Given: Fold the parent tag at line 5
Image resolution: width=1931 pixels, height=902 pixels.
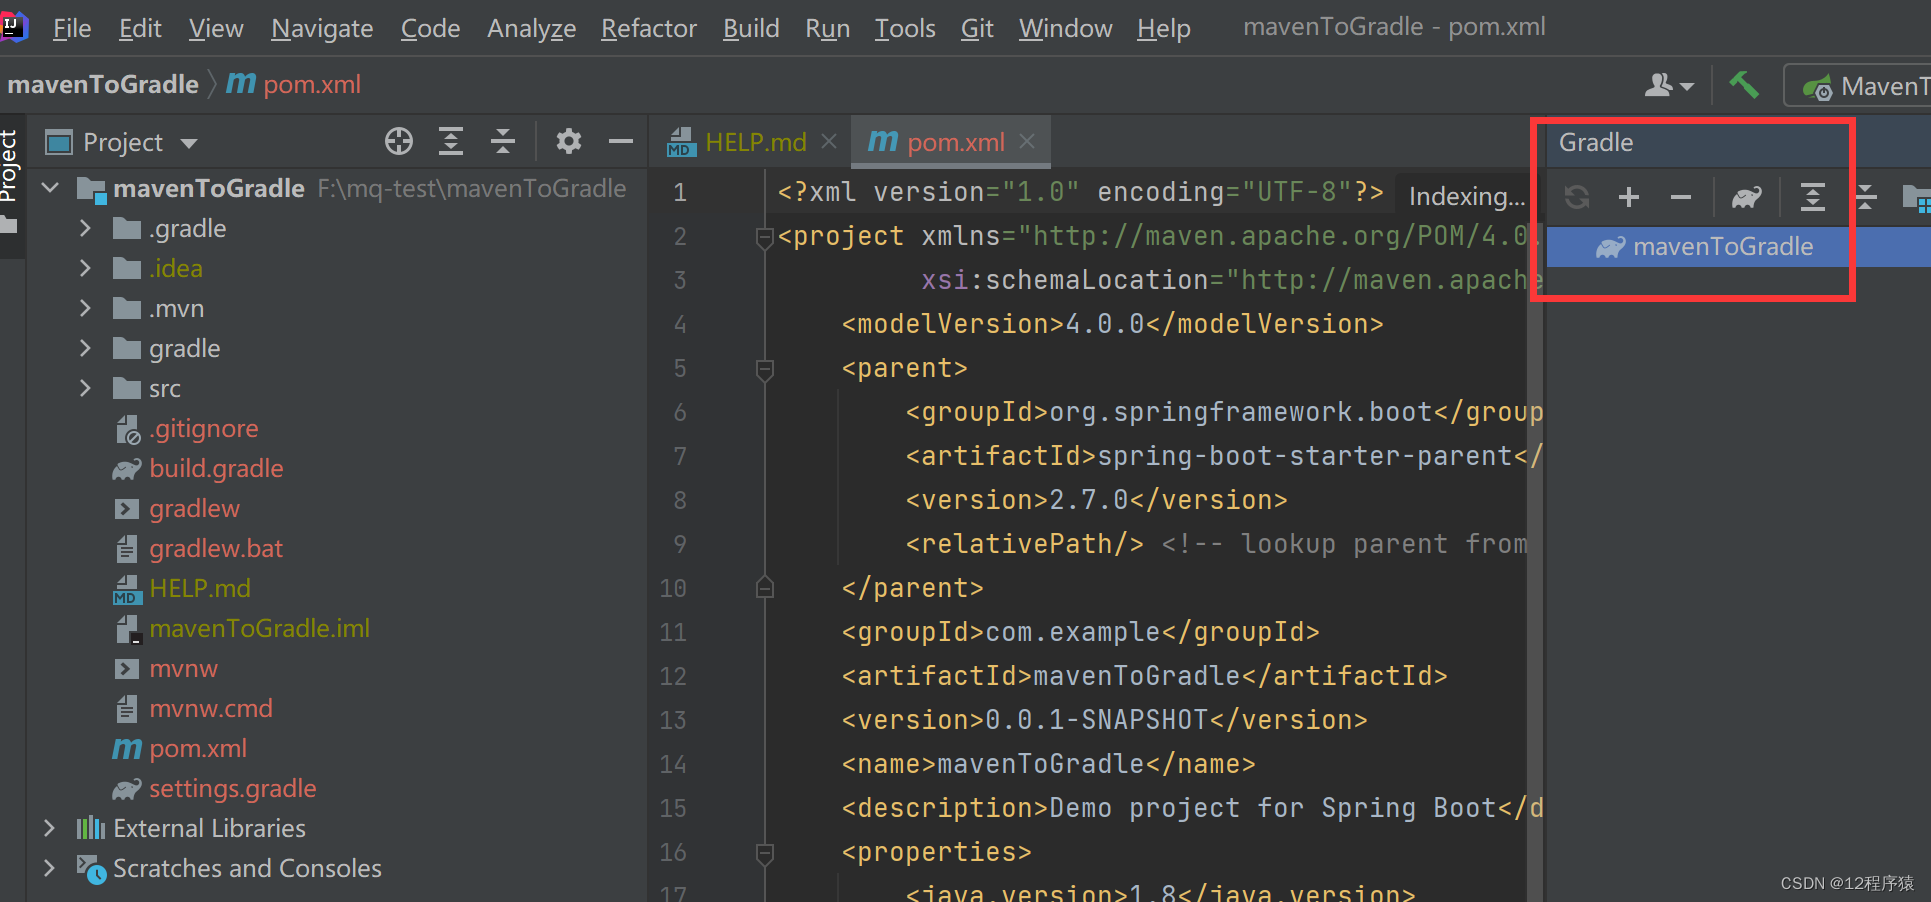Looking at the screenshot, I should point(765,369).
